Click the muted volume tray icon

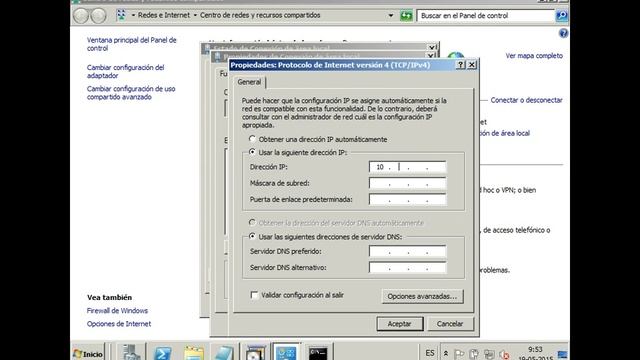coord(504,354)
